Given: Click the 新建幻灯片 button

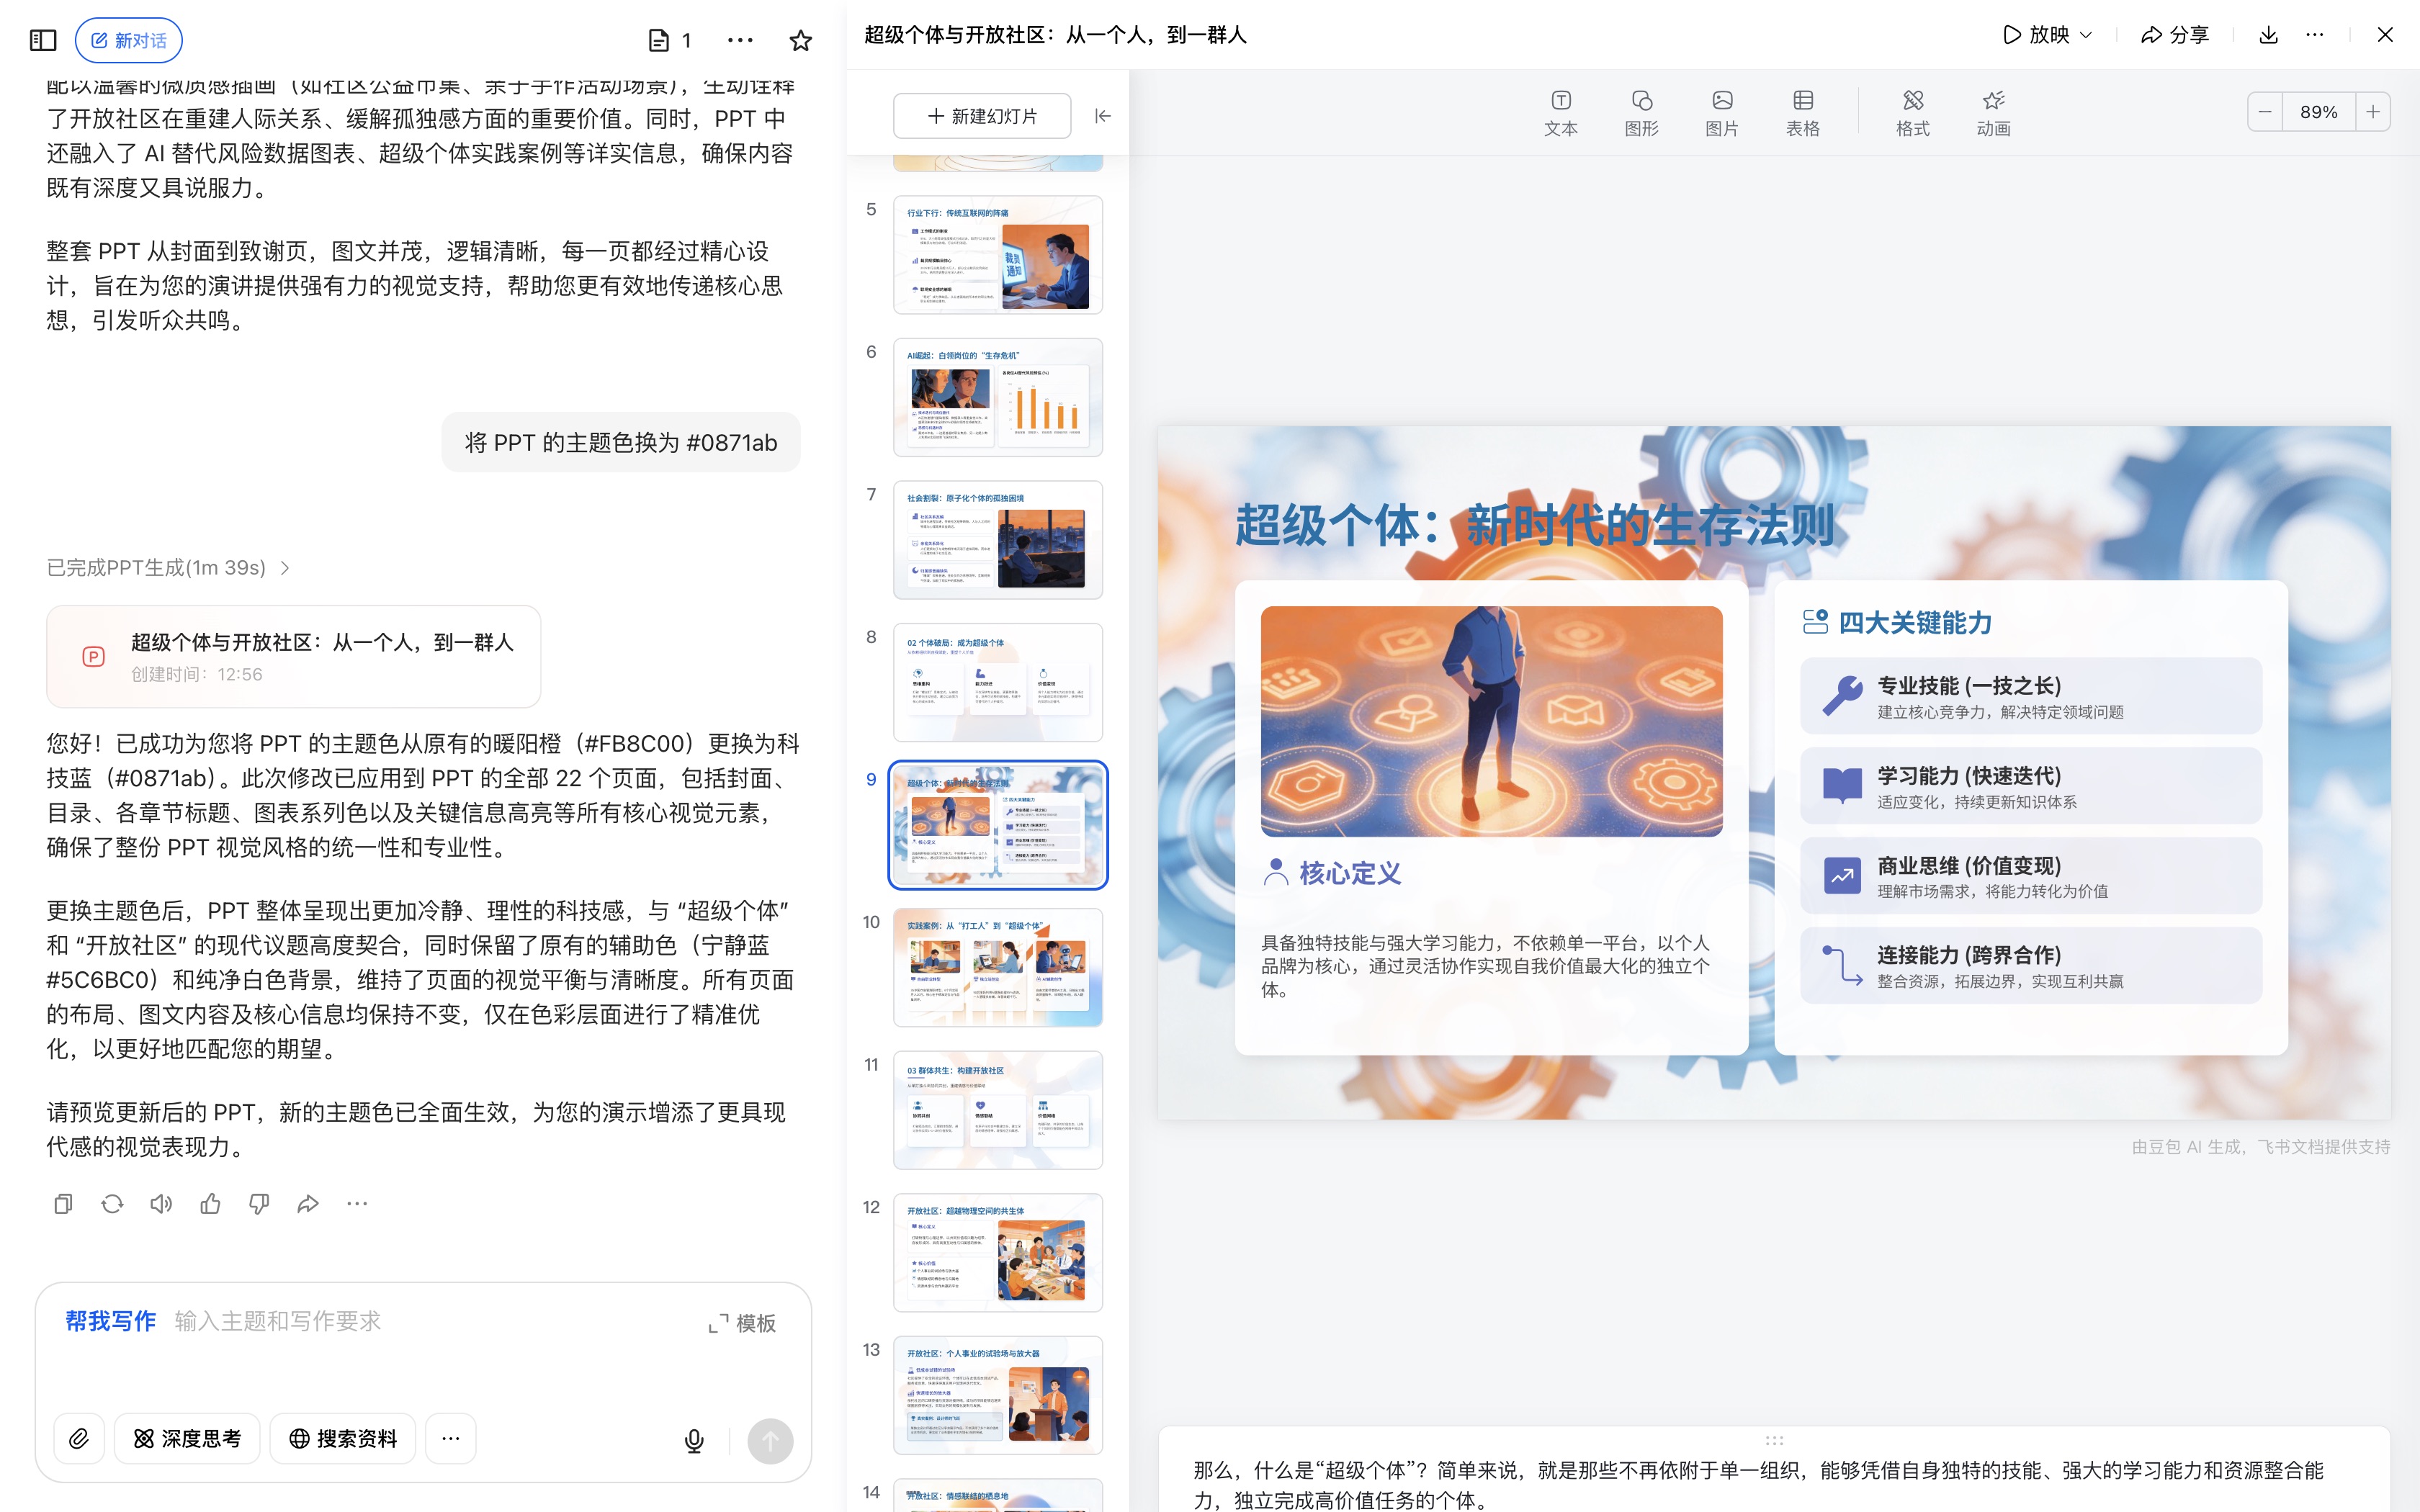Looking at the screenshot, I should click(x=982, y=116).
